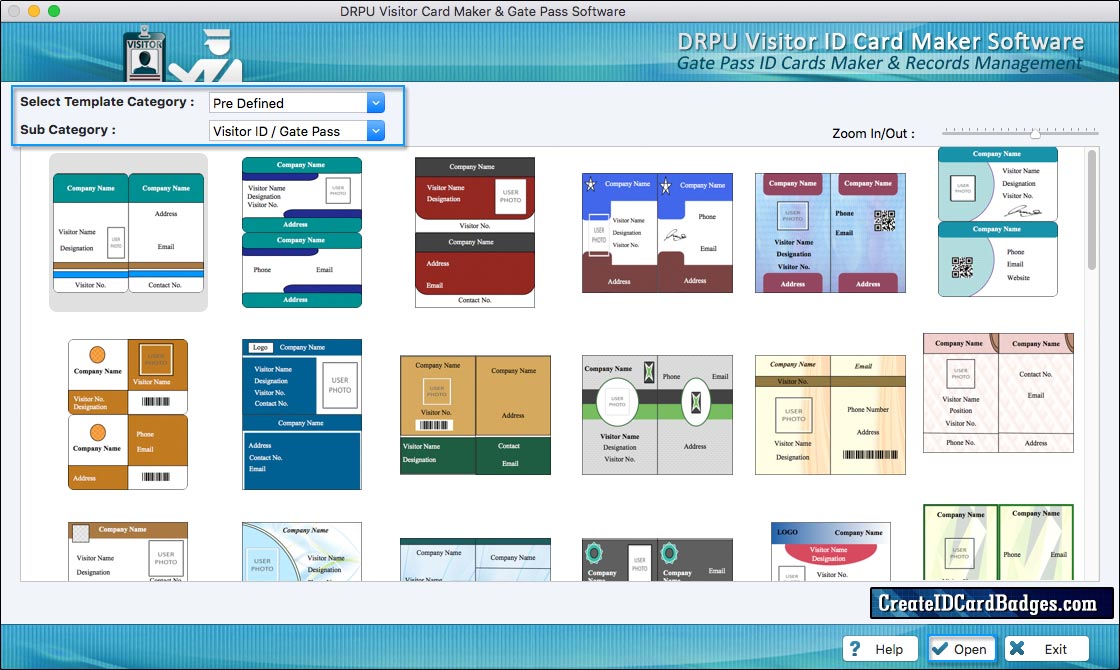Click the CreateIDCardBadges.com banner link
This screenshot has width=1120, height=670.
pos(991,603)
